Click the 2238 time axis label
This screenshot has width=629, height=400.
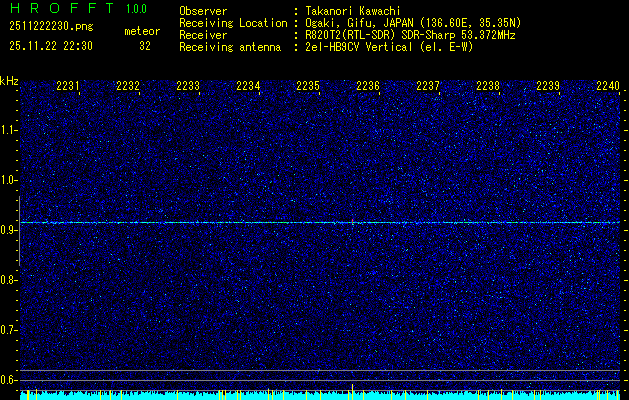point(488,86)
